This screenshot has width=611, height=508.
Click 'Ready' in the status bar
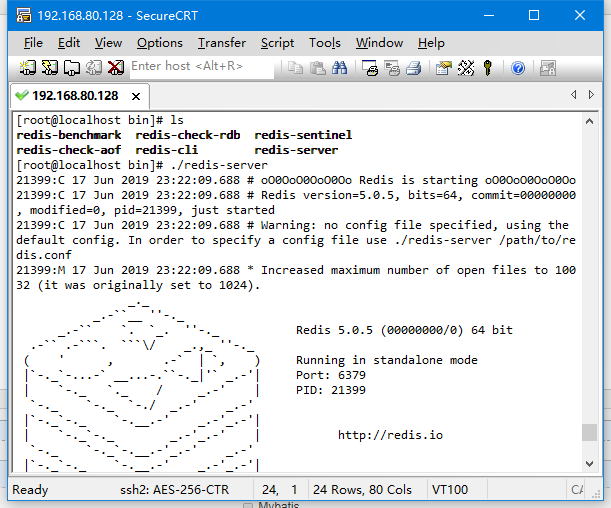click(30, 490)
